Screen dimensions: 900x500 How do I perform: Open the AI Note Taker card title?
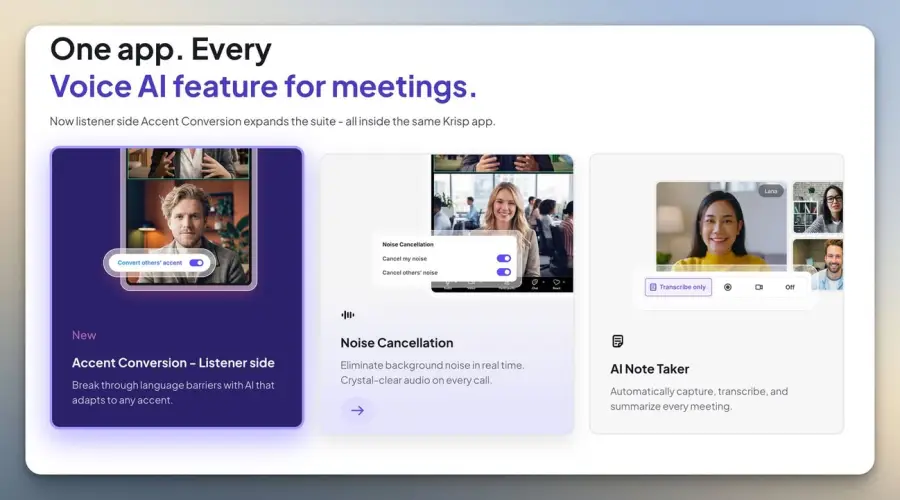tap(649, 369)
